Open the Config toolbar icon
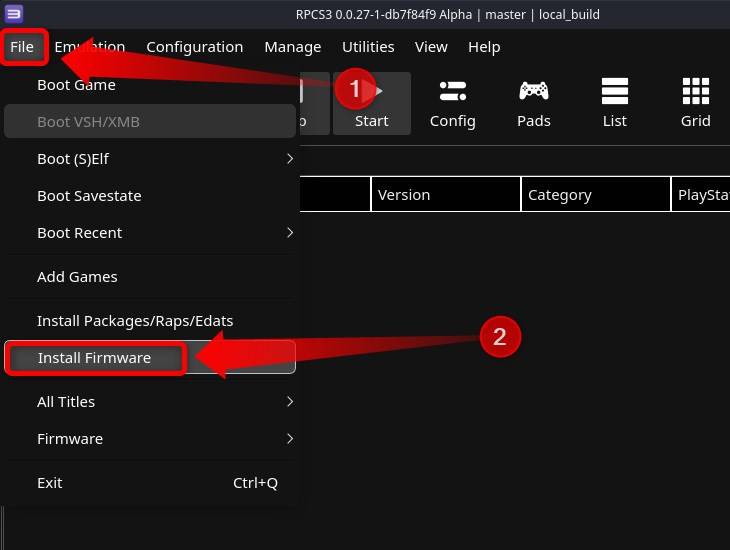Image resolution: width=730 pixels, height=550 pixels. tap(452, 92)
